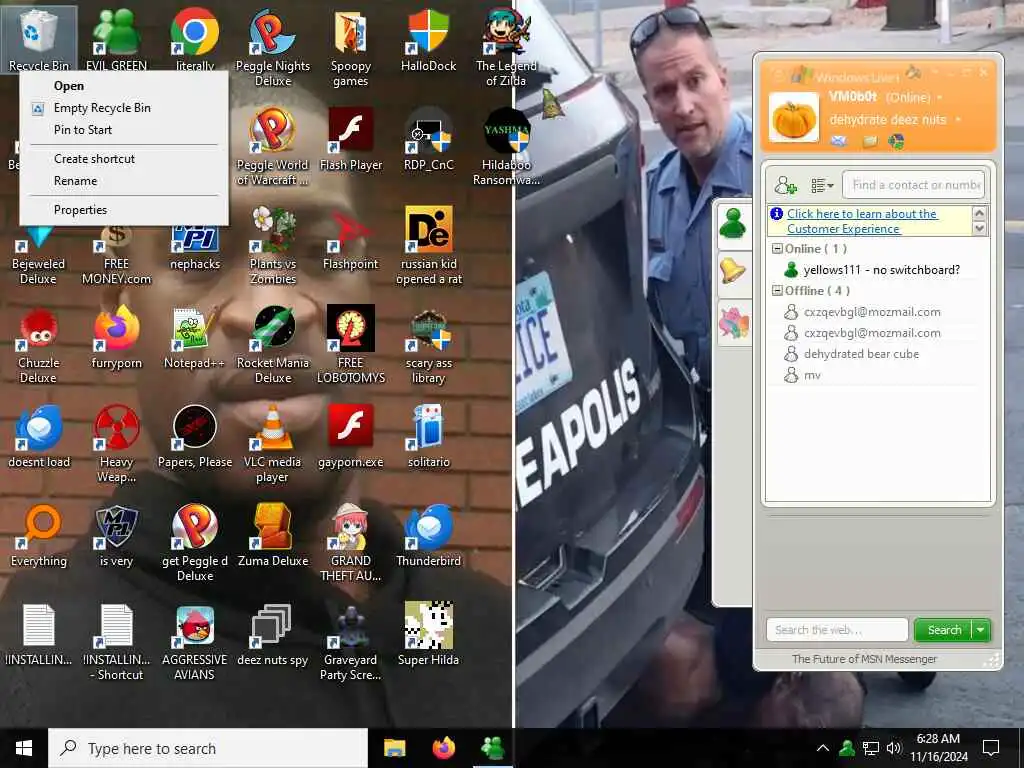The height and width of the screenshot is (768, 1024).
Task: Click the green Search button in Messenger
Action: click(944, 630)
